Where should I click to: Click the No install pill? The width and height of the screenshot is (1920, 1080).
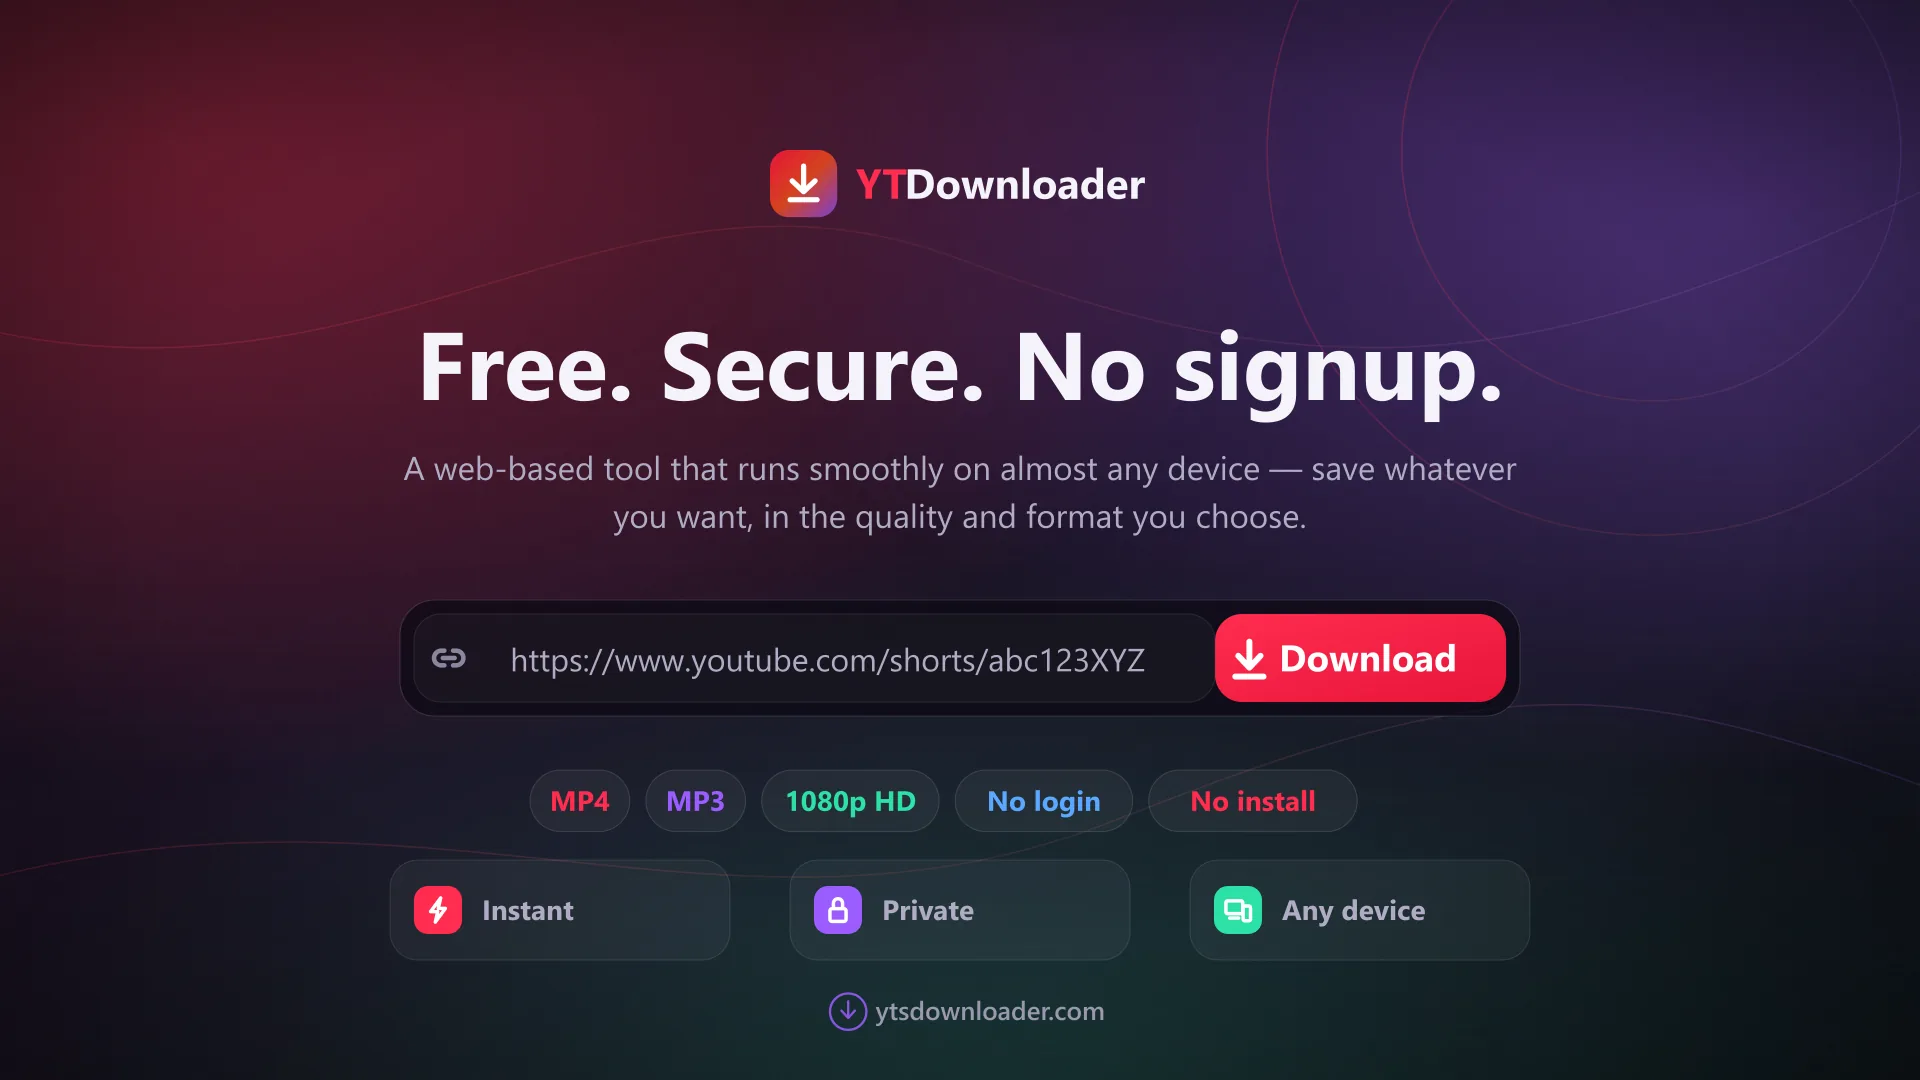tap(1253, 801)
